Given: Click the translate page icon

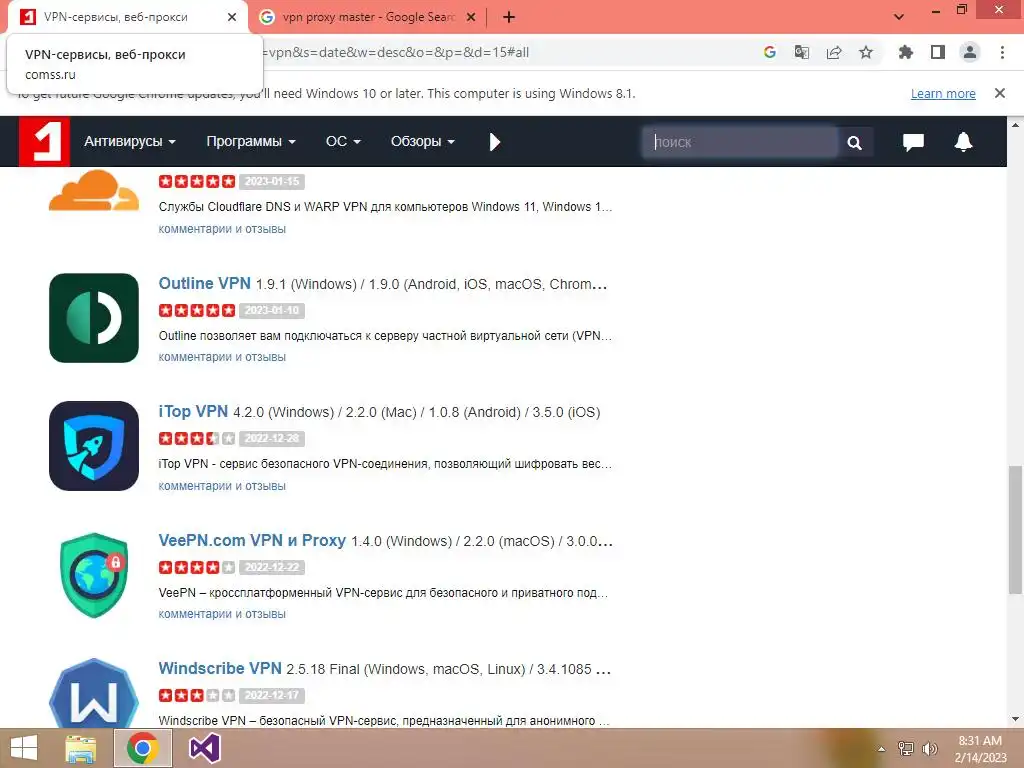Looking at the screenshot, I should pos(802,52).
